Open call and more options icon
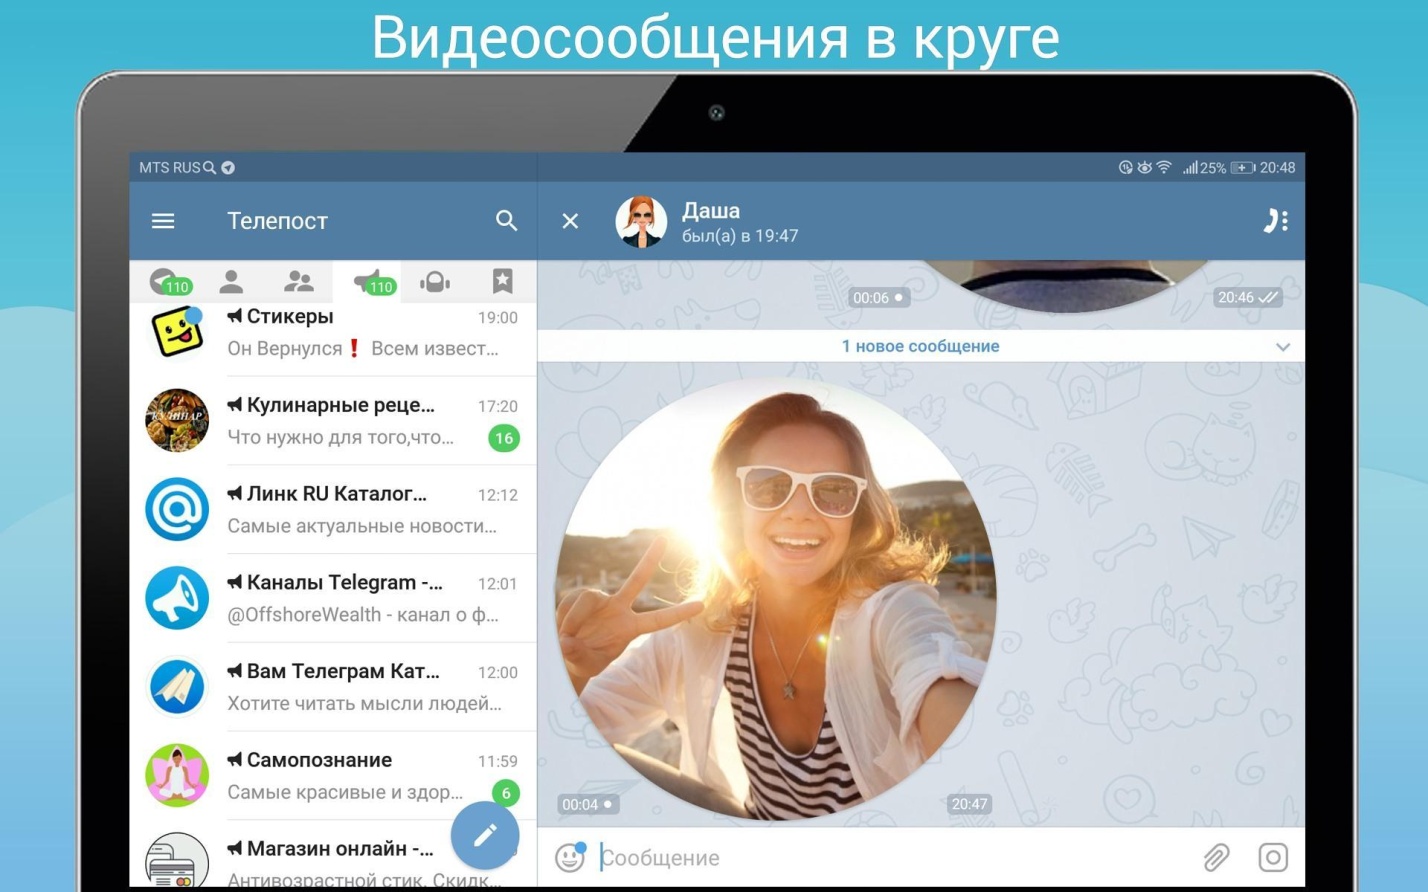This screenshot has width=1428, height=892. 1275,221
